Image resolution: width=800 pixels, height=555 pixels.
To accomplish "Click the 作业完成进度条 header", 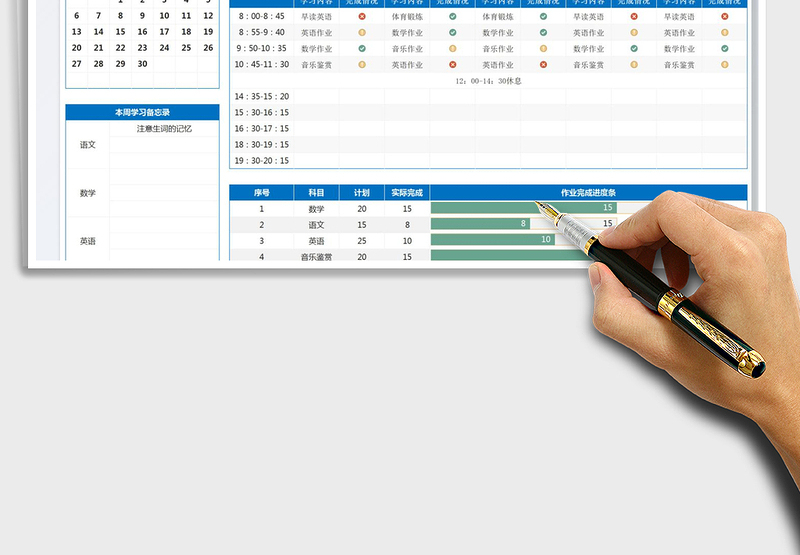I will (x=588, y=192).
